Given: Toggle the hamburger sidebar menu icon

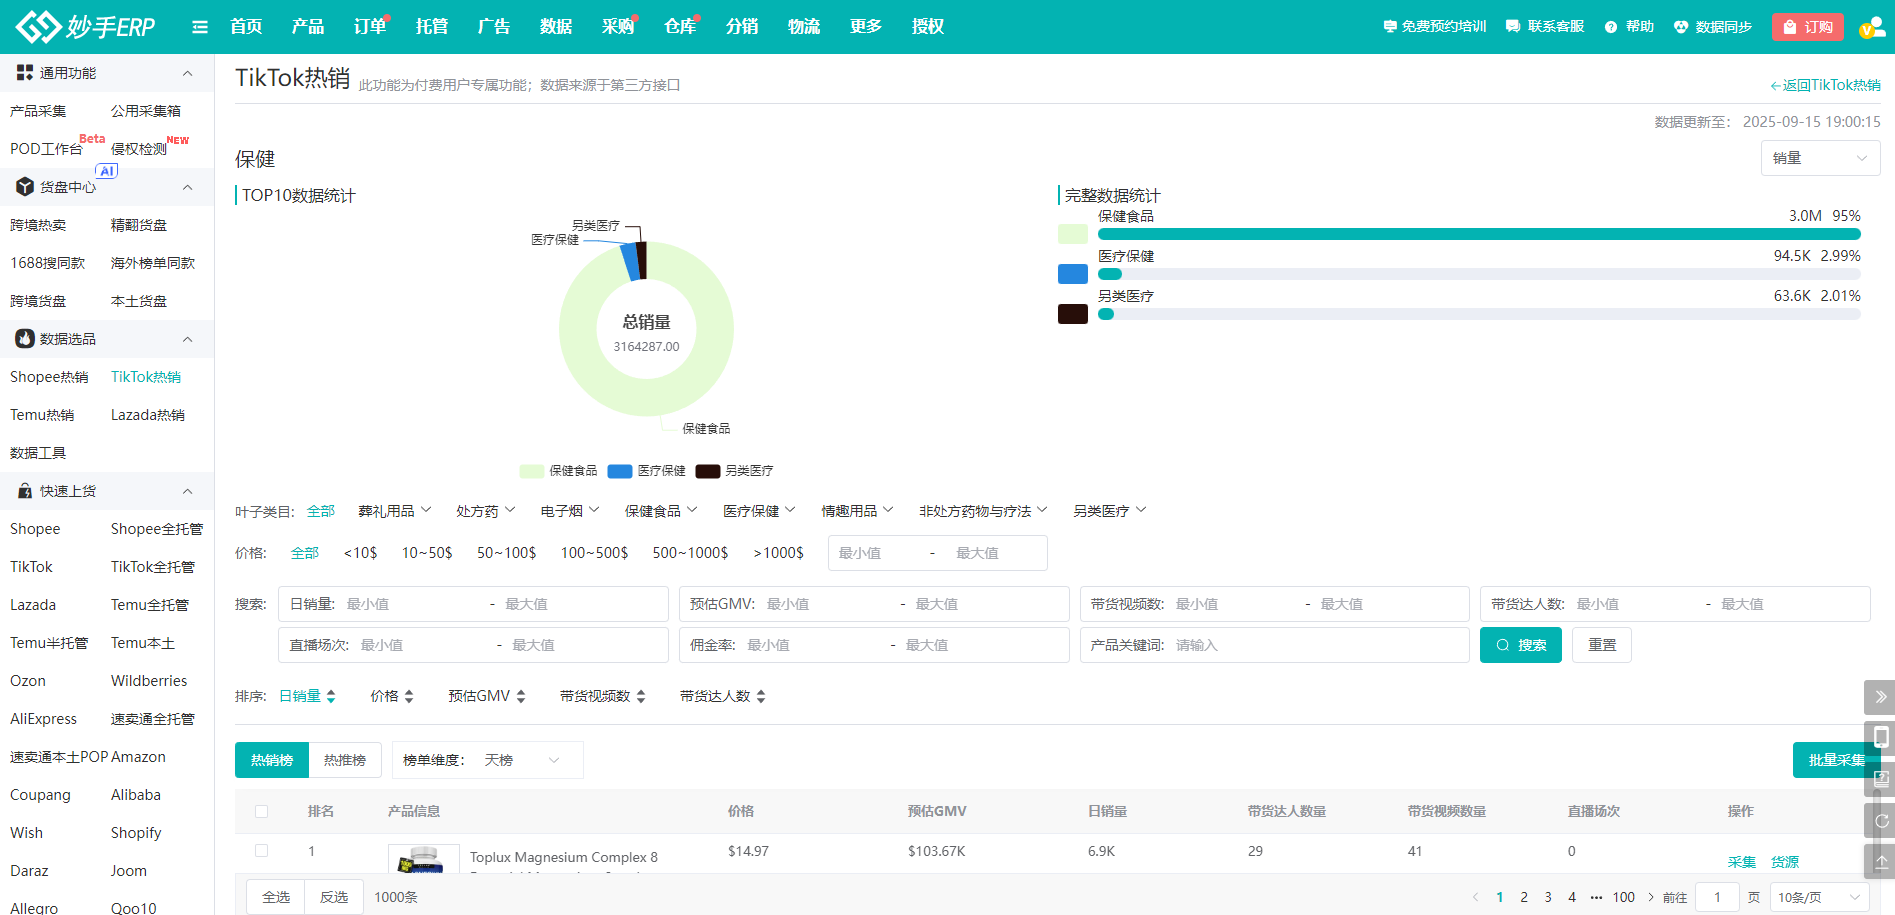Looking at the screenshot, I should point(200,27).
